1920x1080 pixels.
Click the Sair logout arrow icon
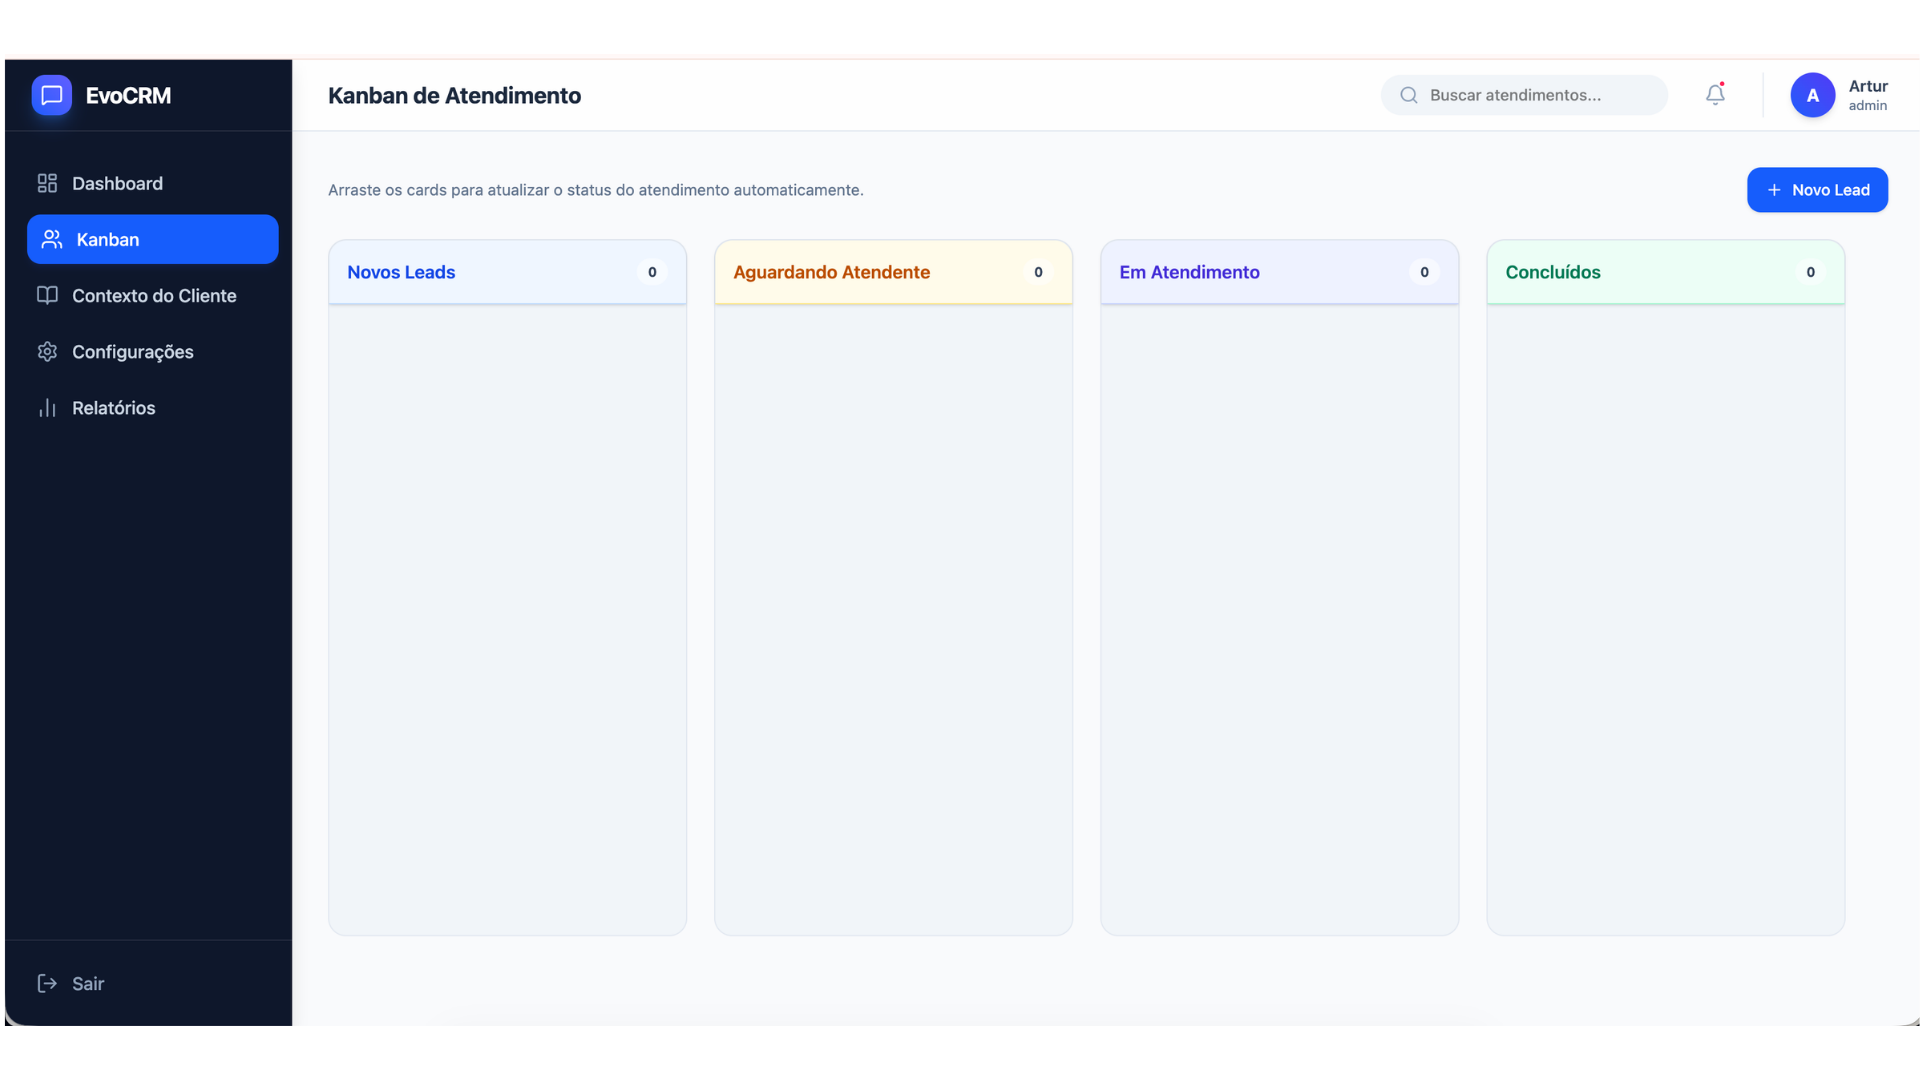pos(47,983)
